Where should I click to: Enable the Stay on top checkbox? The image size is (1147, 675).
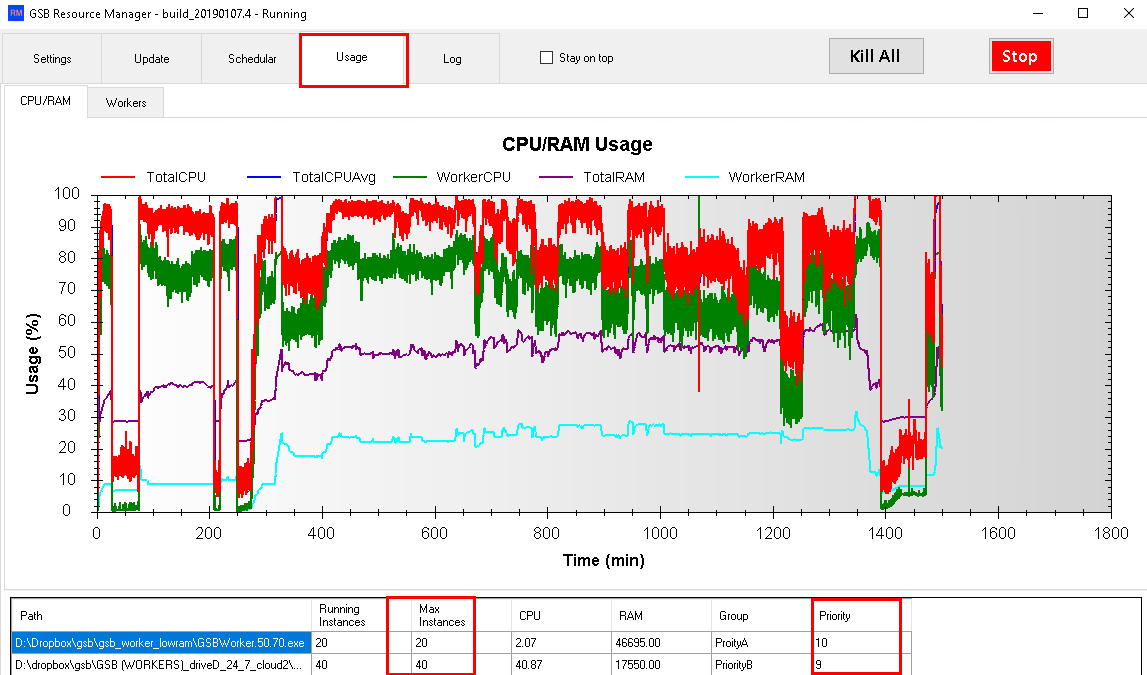coord(546,58)
